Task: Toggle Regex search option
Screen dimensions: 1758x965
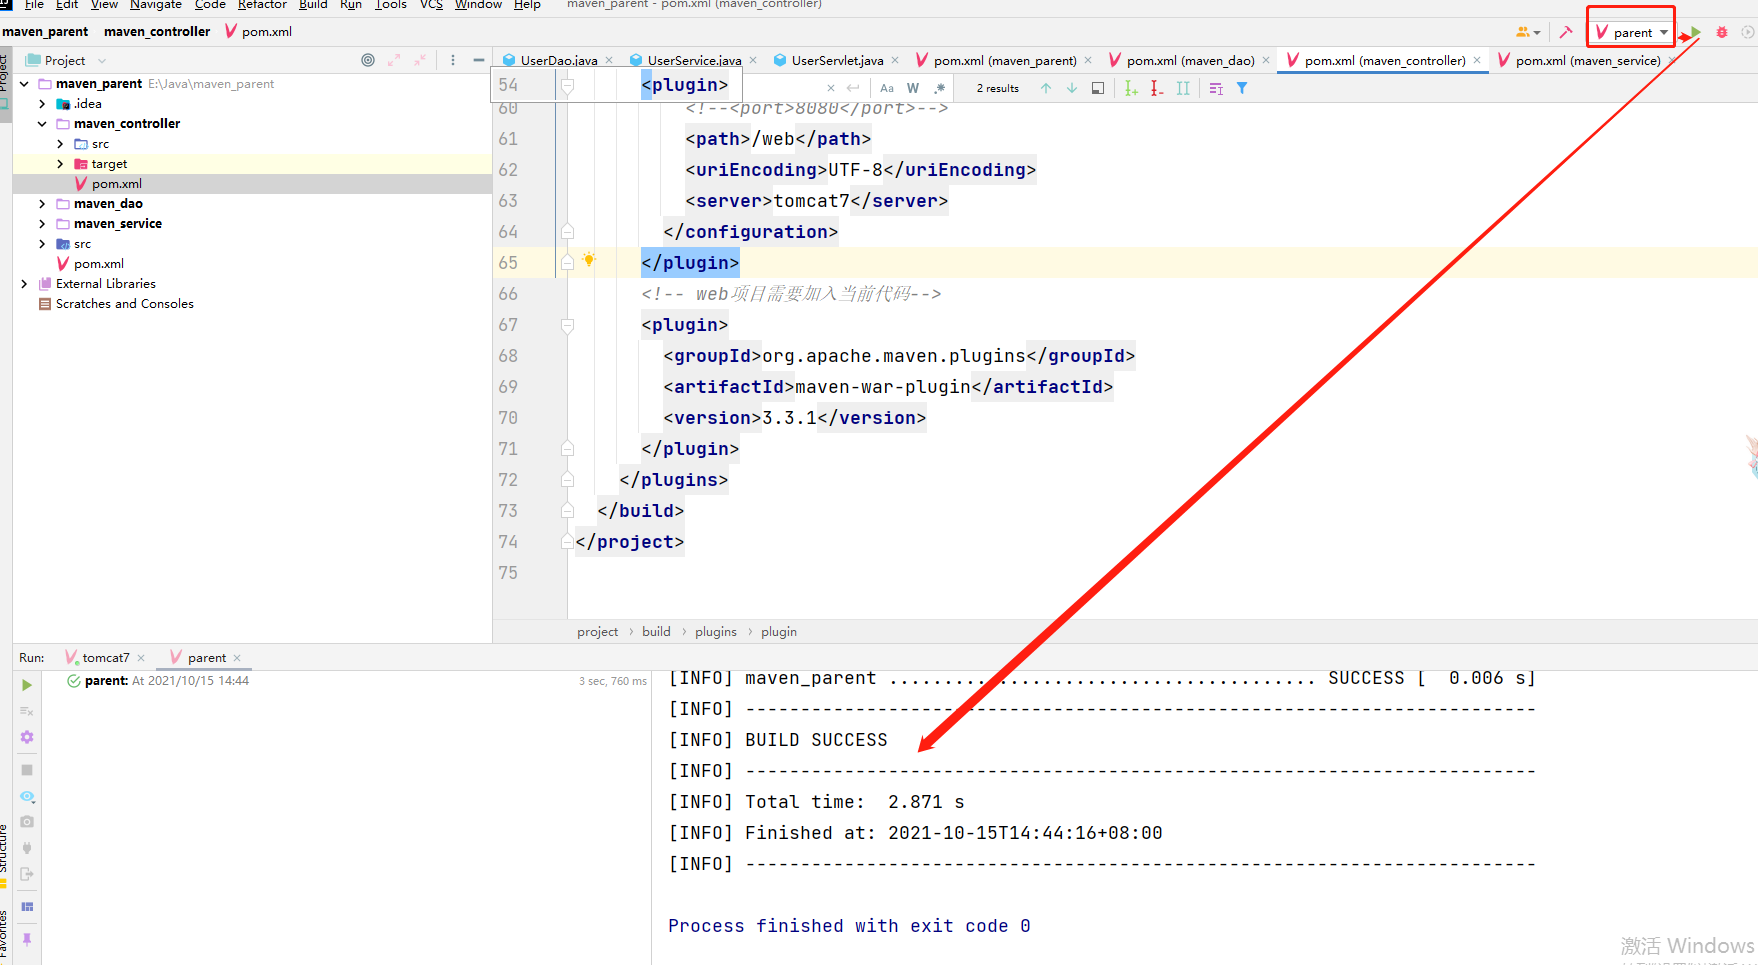Action: [x=939, y=88]
